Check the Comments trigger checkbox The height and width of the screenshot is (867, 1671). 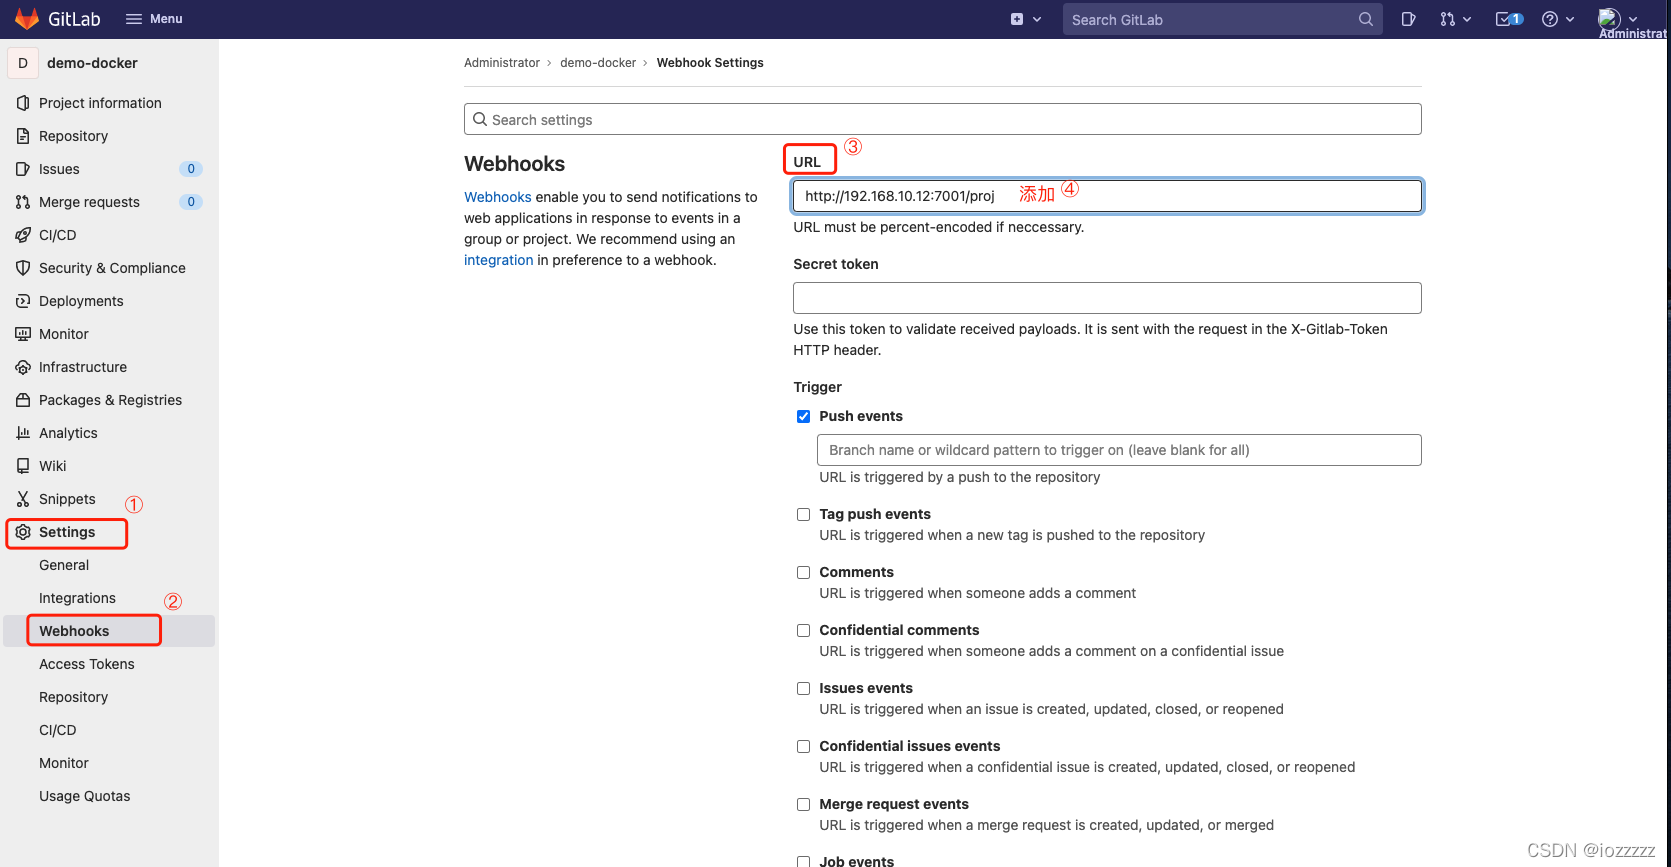(x=803, y=572)
